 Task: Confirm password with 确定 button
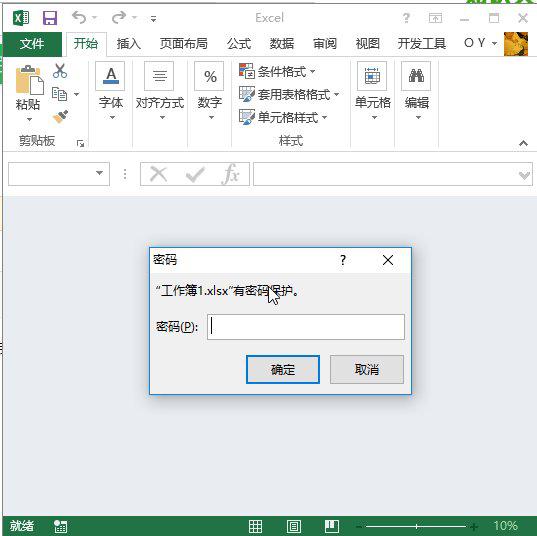tap(283, 369)
